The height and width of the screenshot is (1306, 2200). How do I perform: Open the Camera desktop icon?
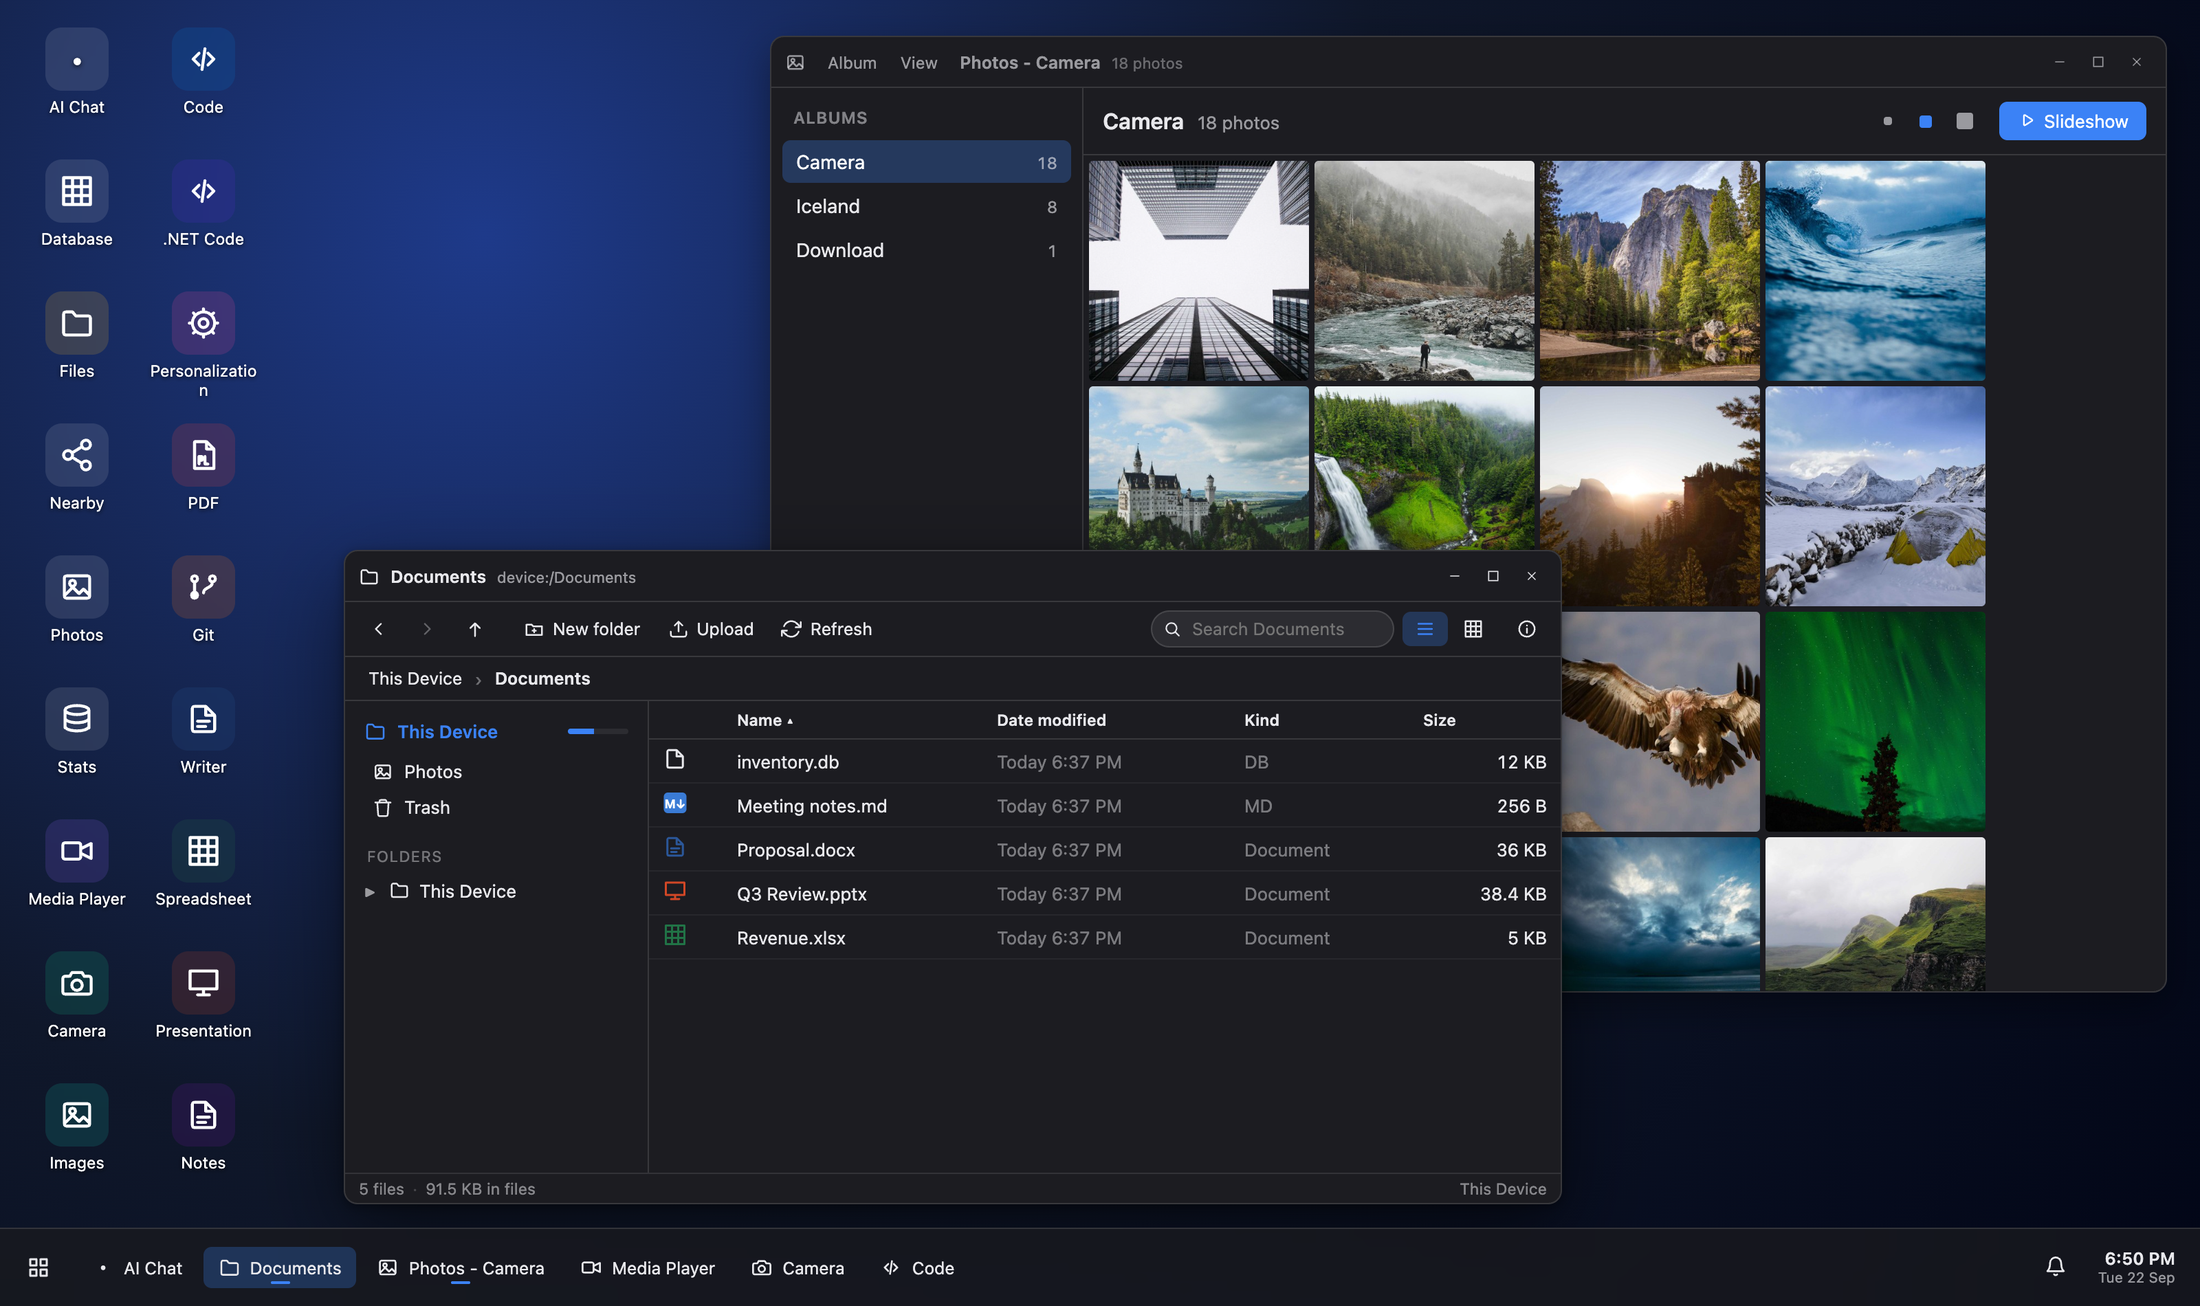coord(77,997)
